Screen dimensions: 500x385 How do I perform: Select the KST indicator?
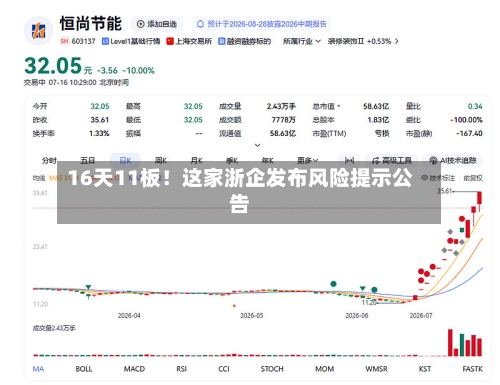pyautogui.click(x=425, y=369)
